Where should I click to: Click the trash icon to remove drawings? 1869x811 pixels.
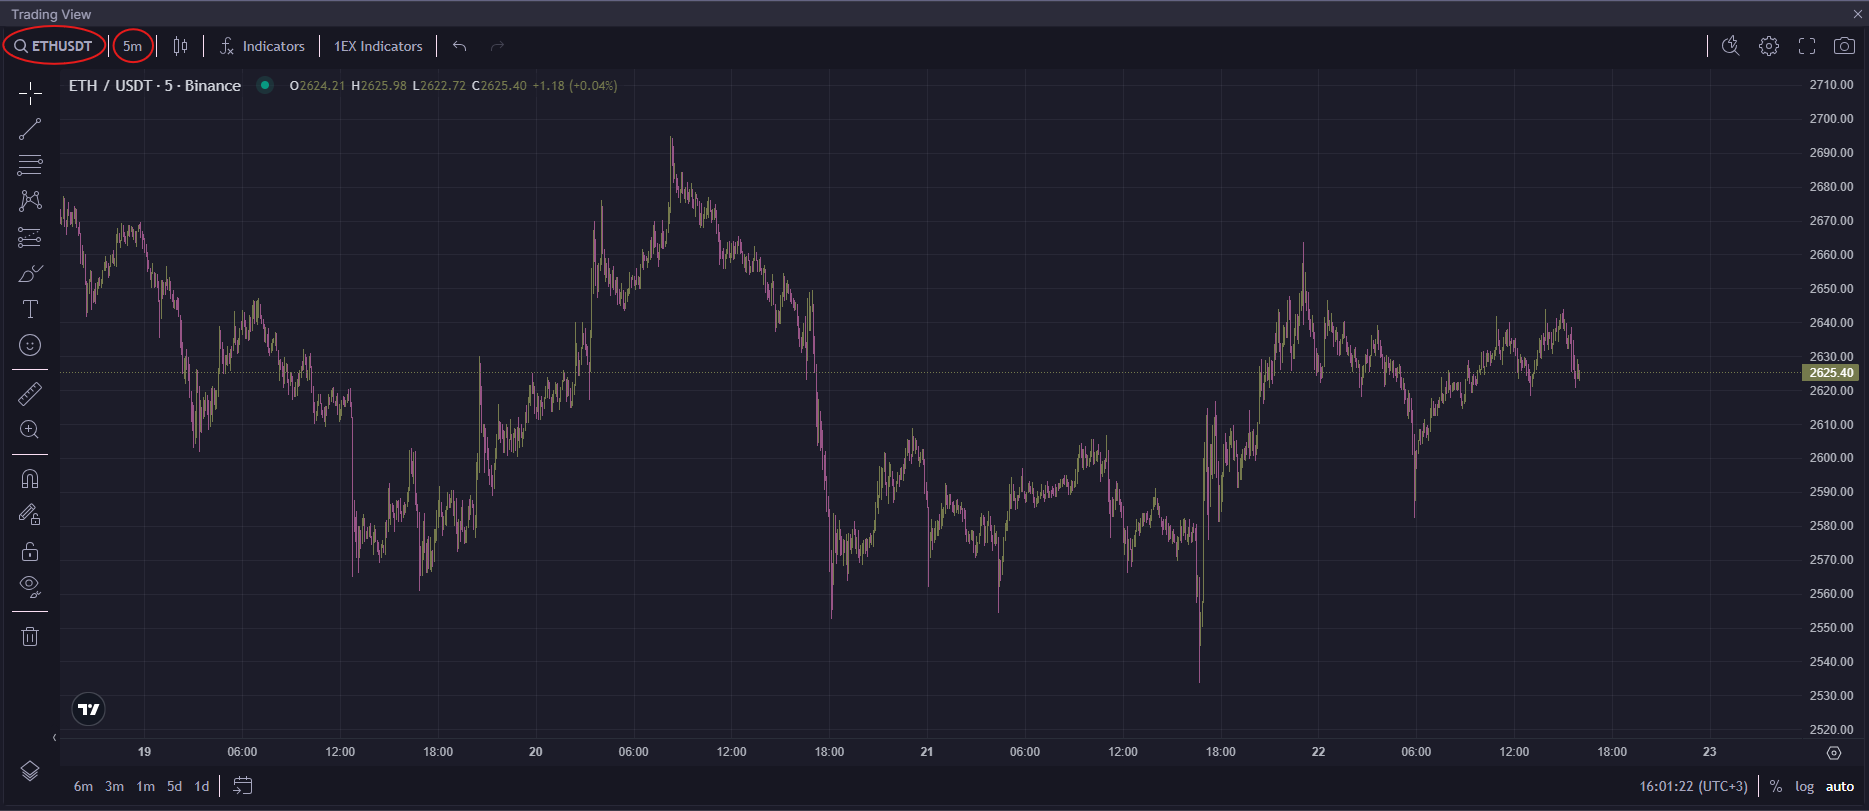click(30, 636)
